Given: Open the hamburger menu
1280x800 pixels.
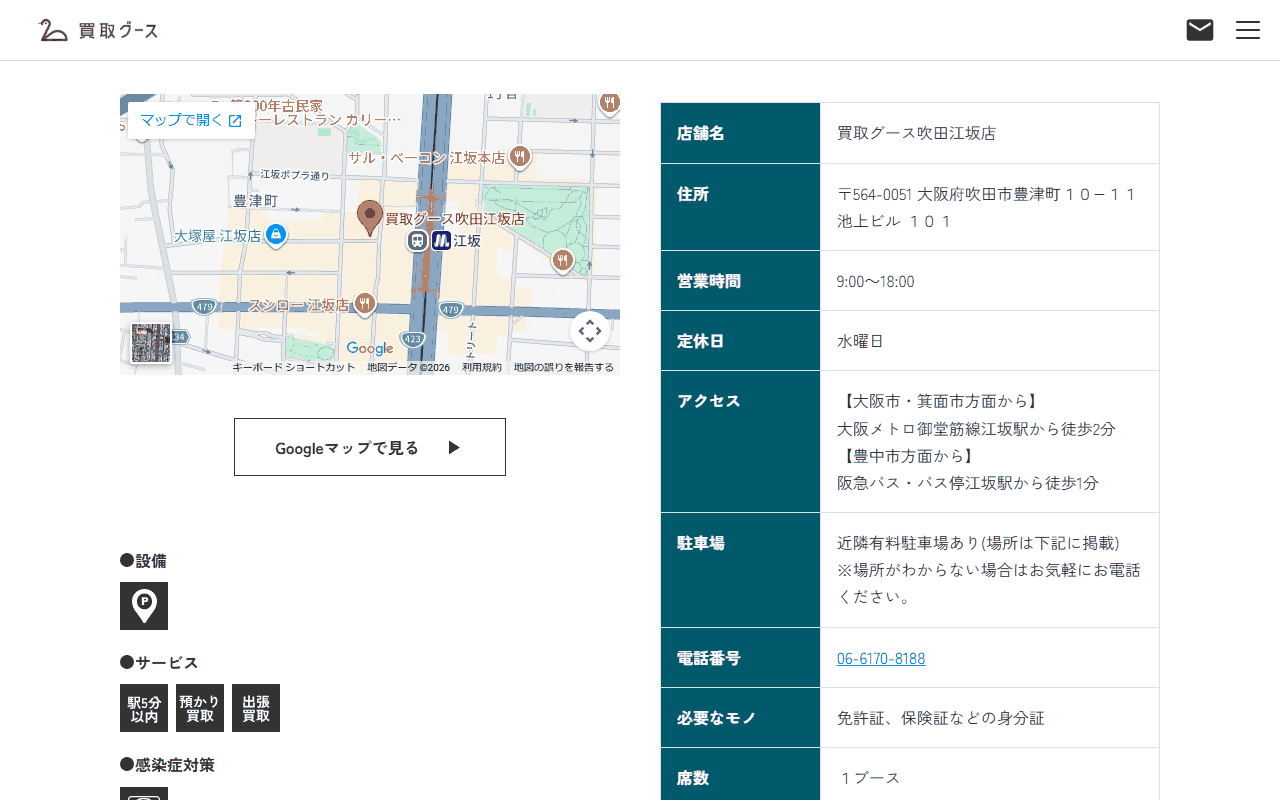Looking at the screenshot, I should (x=1248, y=30).
